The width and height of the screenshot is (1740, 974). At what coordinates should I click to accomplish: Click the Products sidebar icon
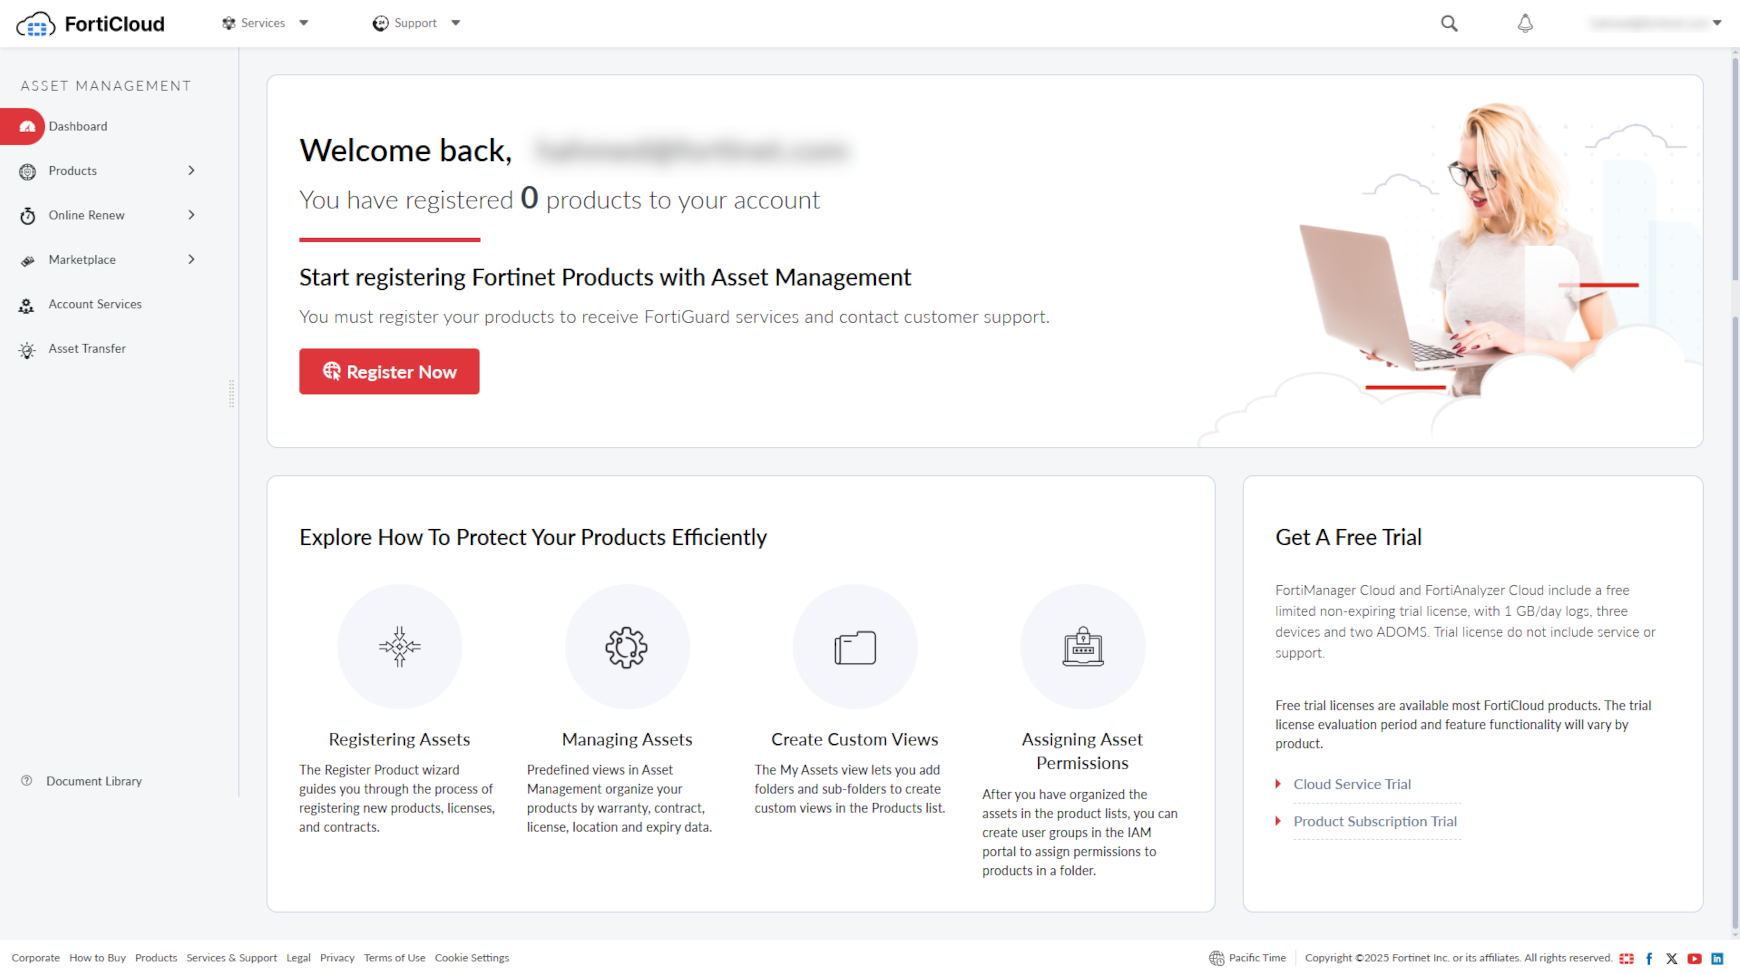pos(27,171)
